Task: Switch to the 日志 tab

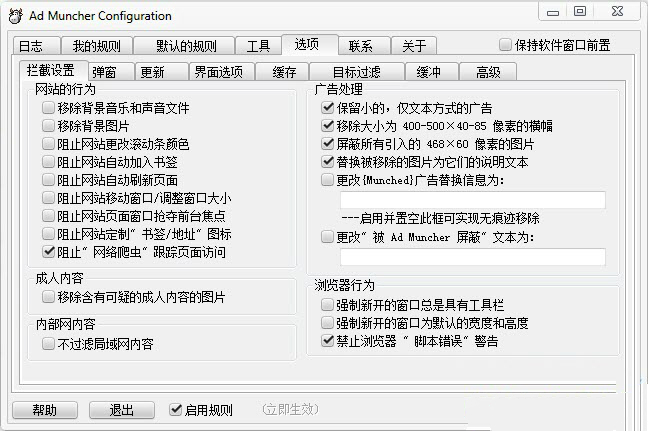Action: (x=37, y=46)
